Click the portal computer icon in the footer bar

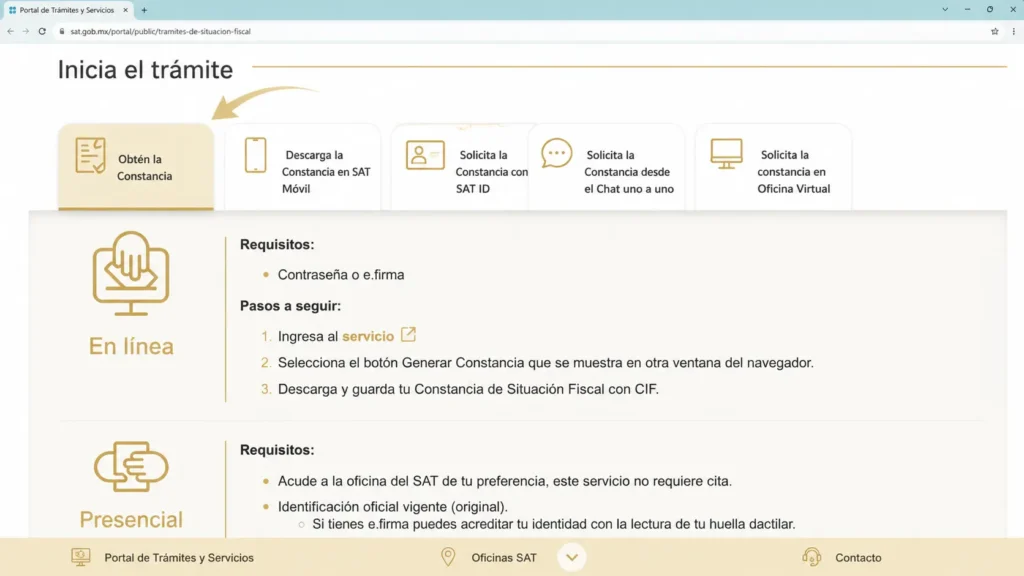pyautogui.click(x=81, y=557)
